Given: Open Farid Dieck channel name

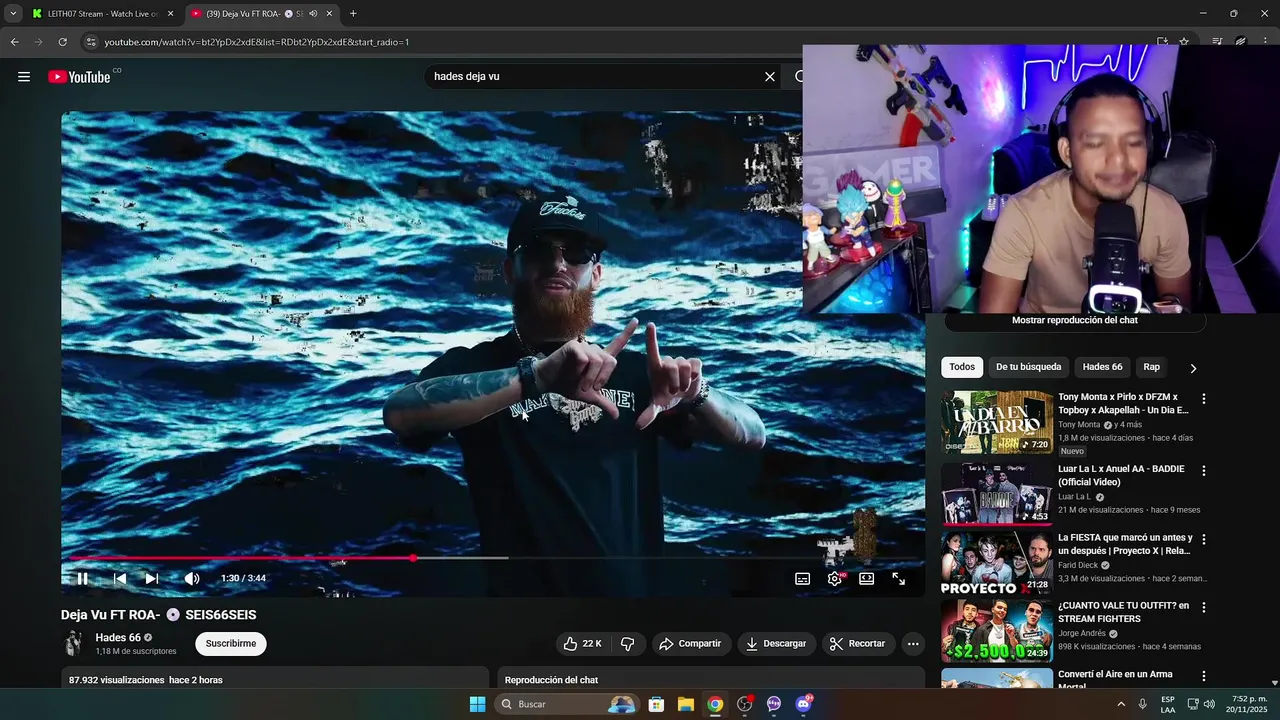Looking at the screenshot, I should [1078, 565].
